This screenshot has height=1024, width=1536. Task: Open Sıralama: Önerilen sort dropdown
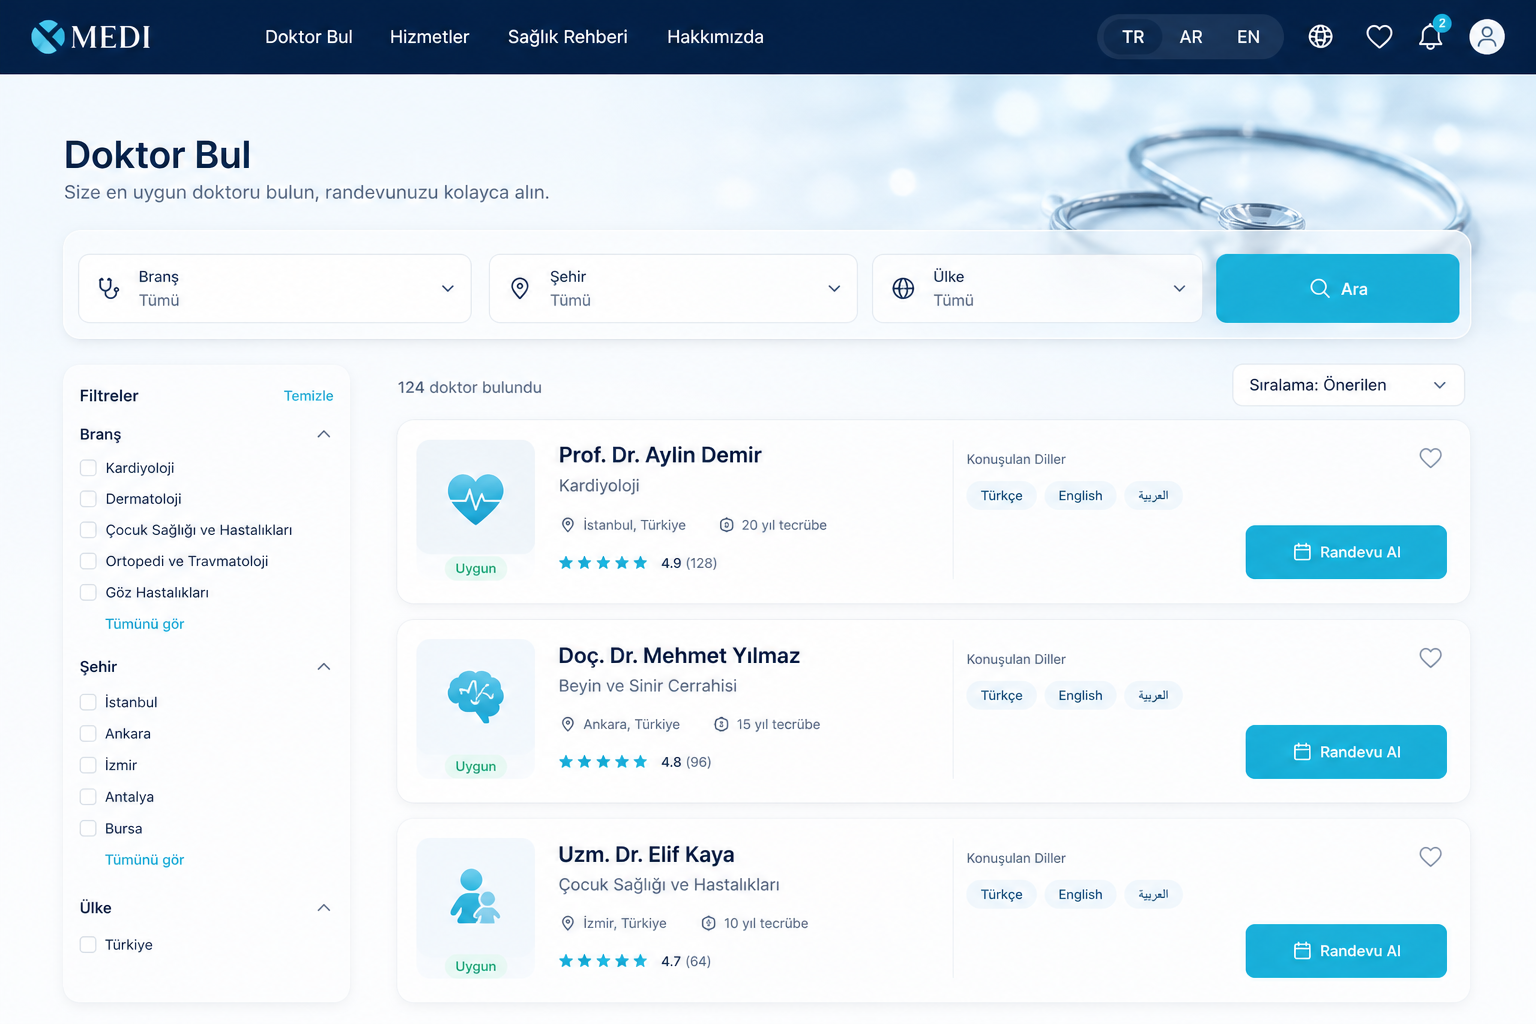[1348, 385]
